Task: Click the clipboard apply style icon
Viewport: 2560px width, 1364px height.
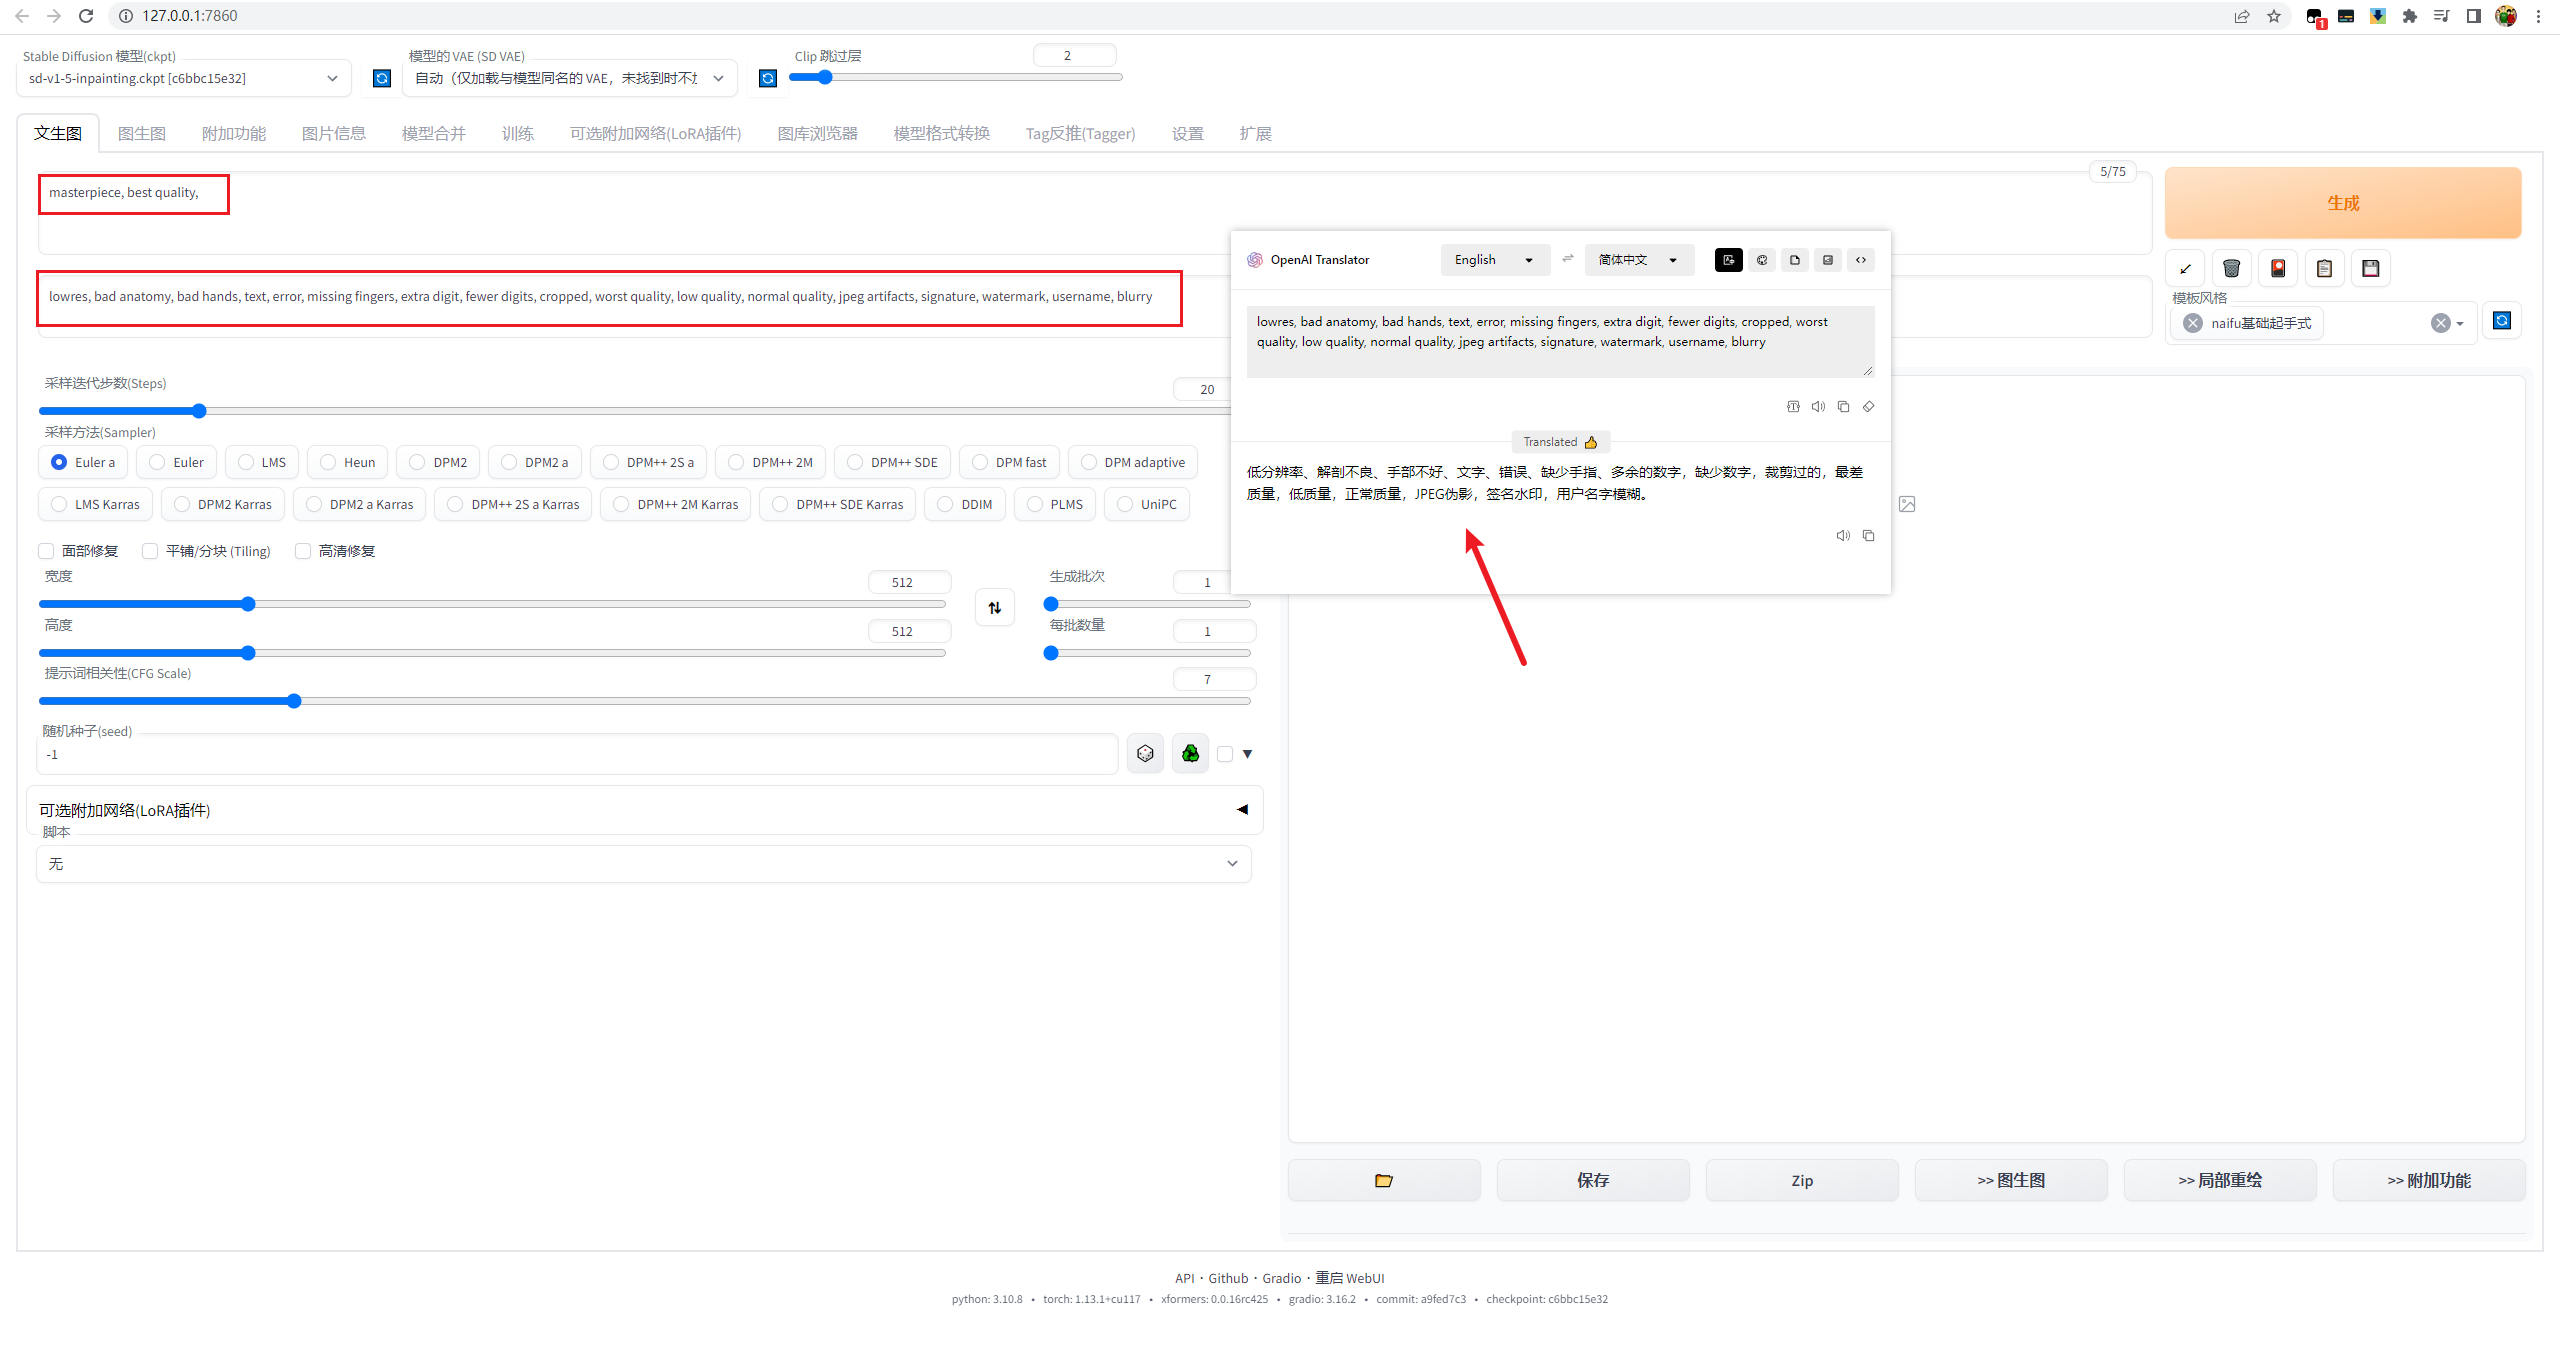Action: [2324, 268]
